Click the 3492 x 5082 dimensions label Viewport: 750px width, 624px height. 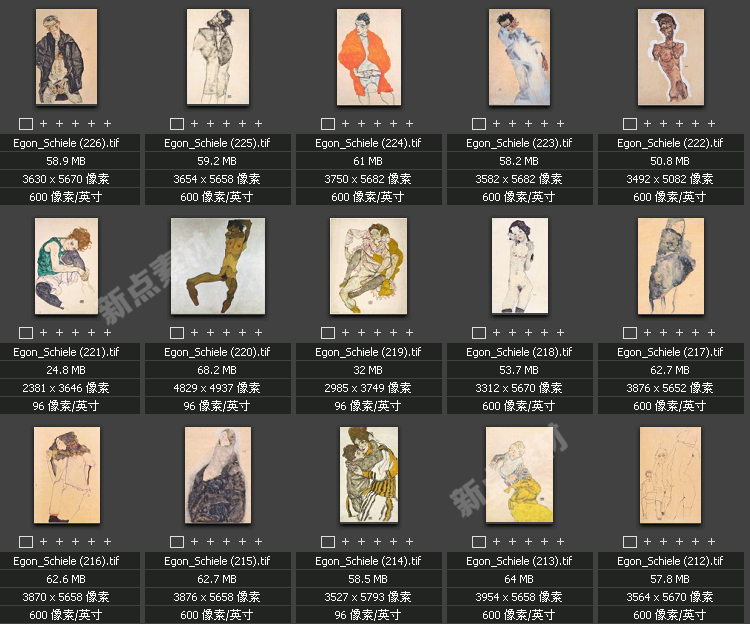(x=670, y=179)
